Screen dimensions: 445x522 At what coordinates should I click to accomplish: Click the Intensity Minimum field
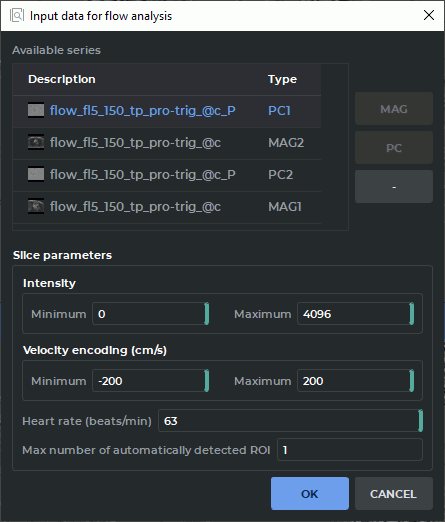pos(150,314)
